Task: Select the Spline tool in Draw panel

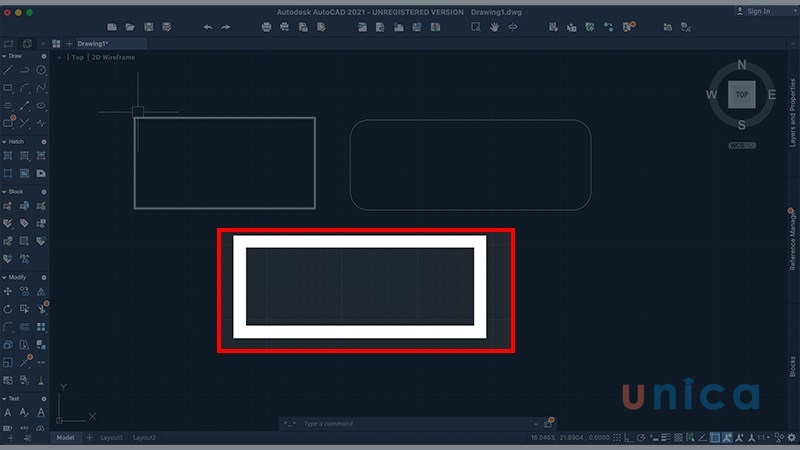Action: [41, 88]
